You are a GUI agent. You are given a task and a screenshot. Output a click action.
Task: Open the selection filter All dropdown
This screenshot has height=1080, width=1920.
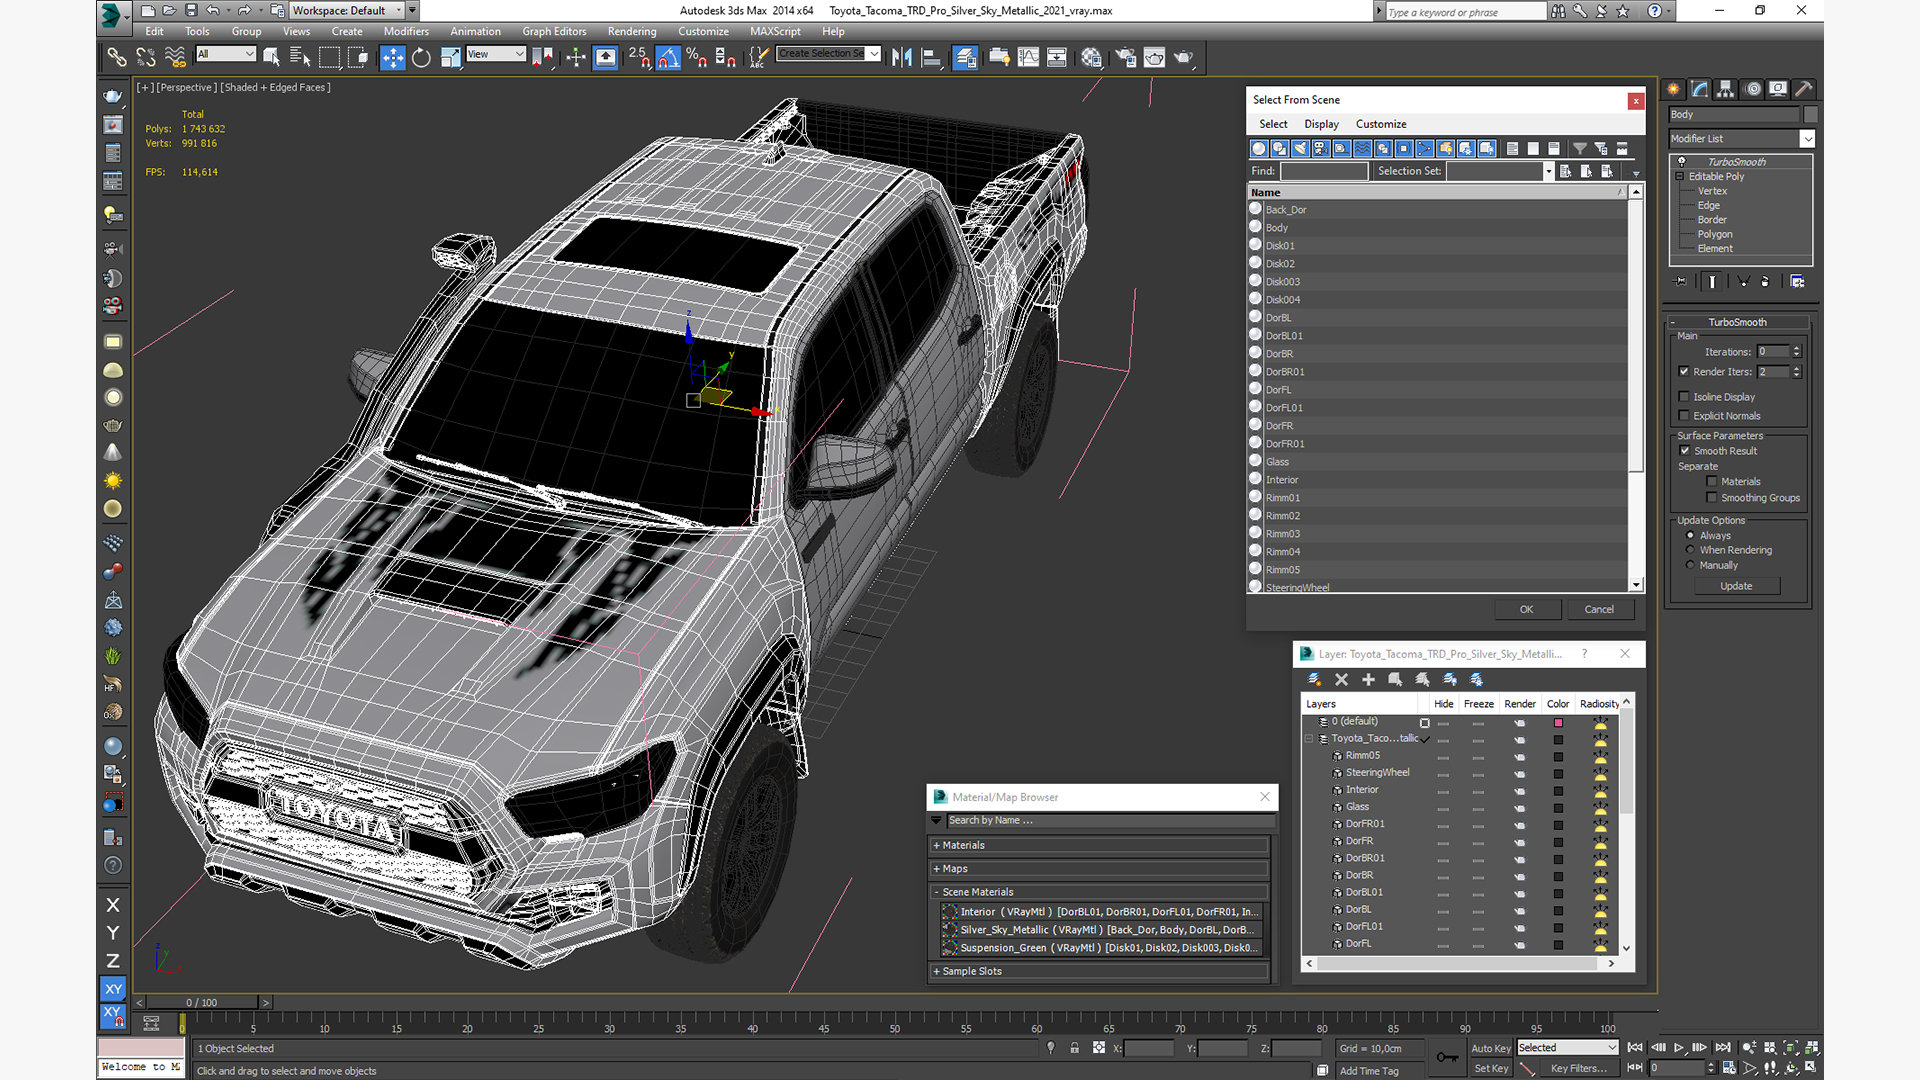coord(226,54)
